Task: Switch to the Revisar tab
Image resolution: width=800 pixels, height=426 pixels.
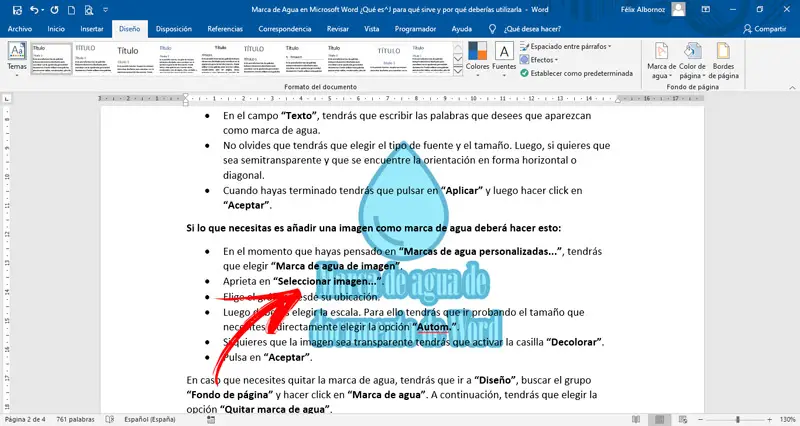Action: point(338,29)
